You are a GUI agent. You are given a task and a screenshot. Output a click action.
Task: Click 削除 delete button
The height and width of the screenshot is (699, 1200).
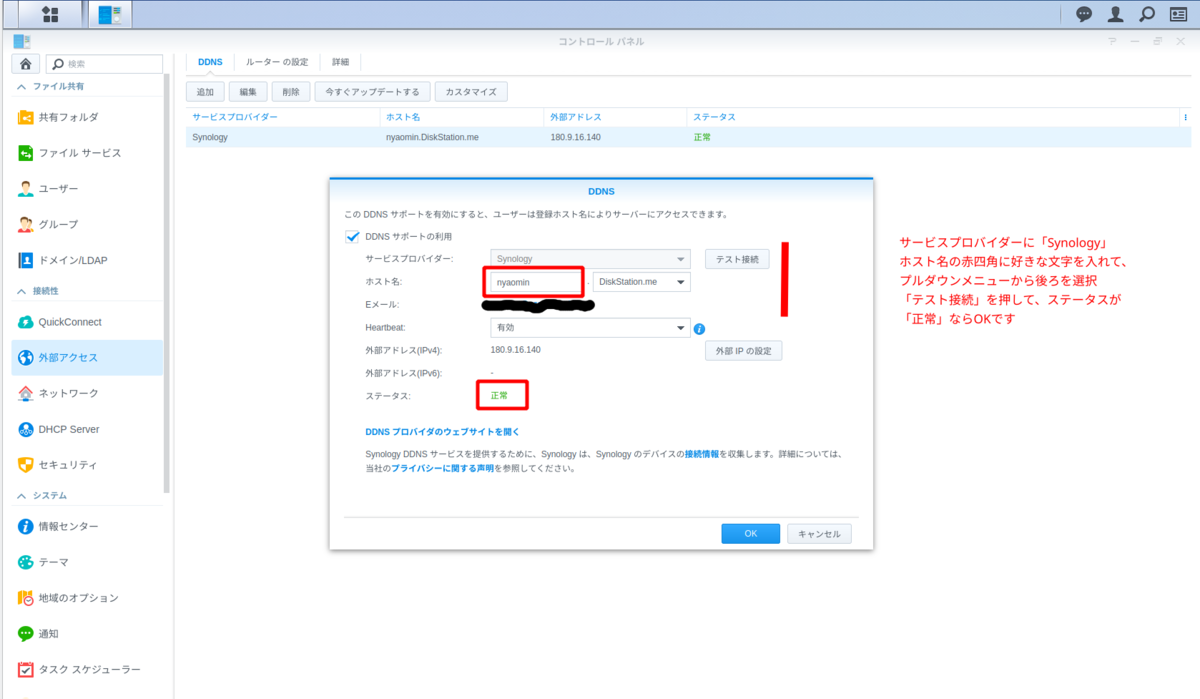[x=291, y=92]
